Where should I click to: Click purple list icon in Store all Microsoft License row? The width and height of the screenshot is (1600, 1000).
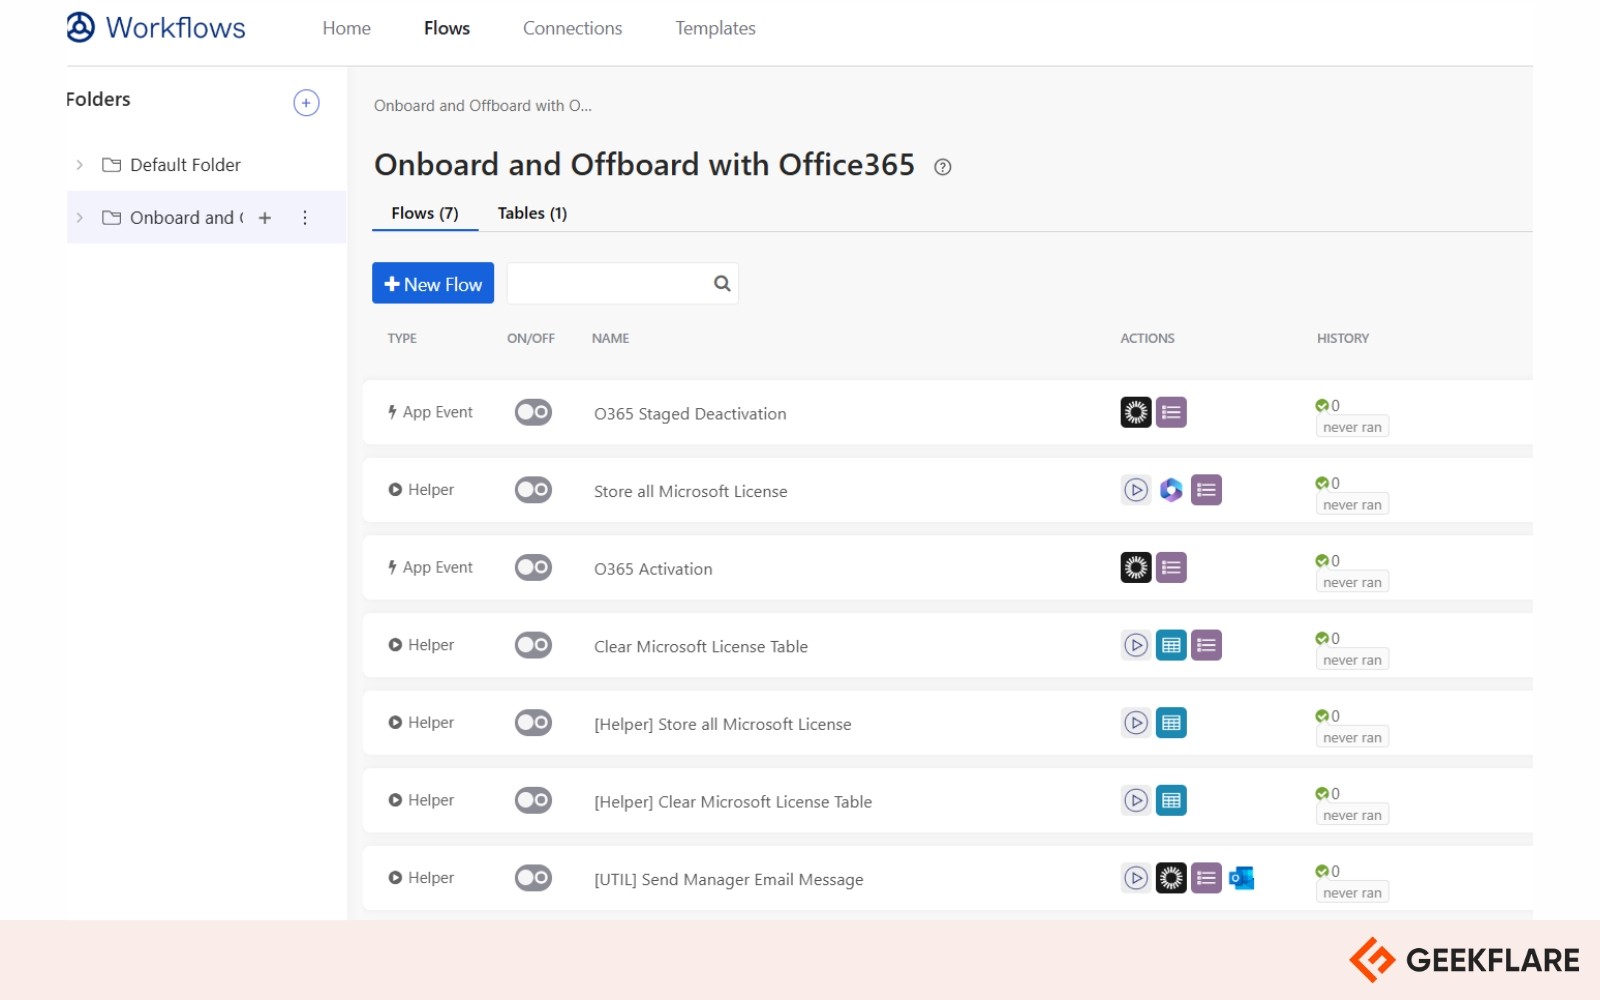1206,490
